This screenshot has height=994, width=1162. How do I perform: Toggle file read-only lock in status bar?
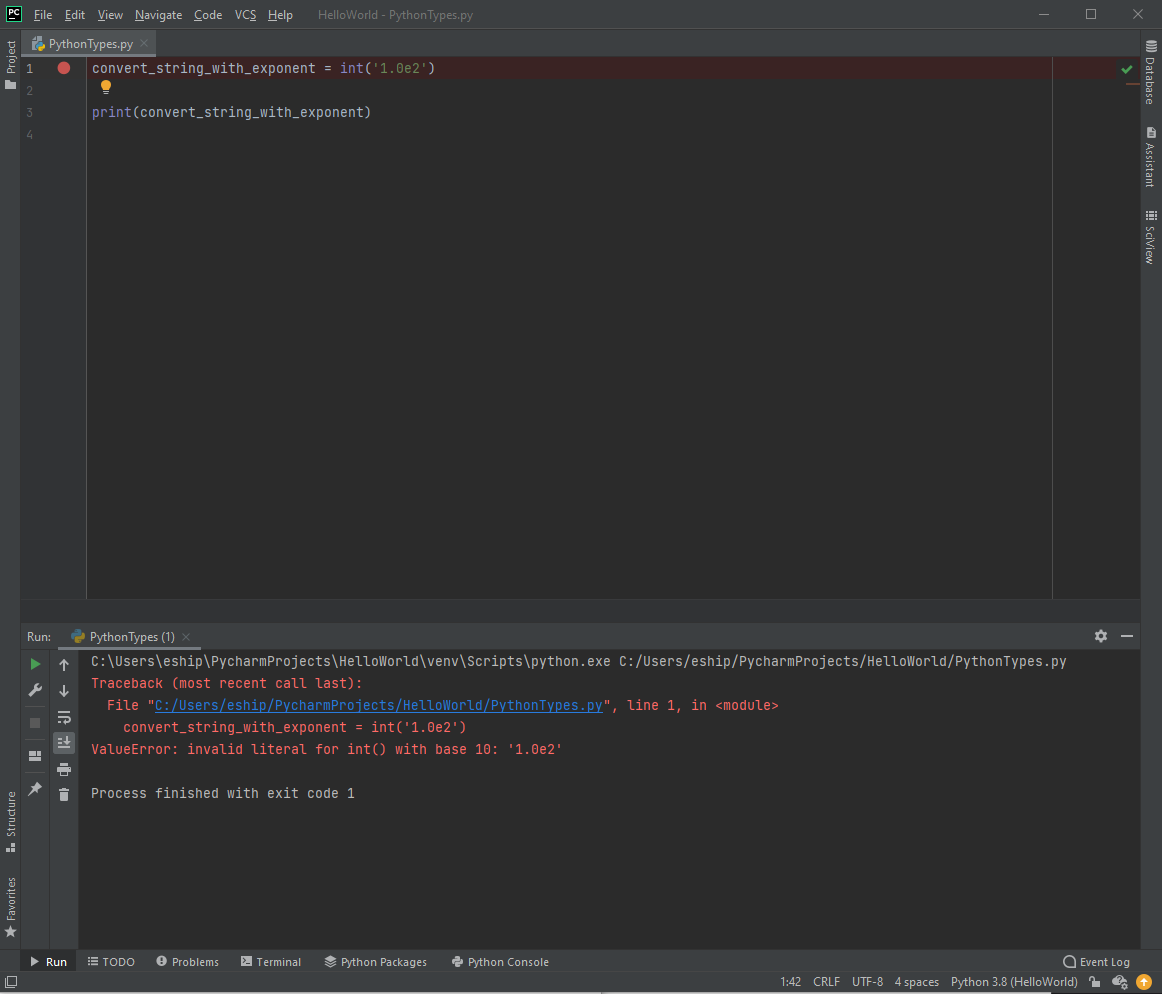click(x=1094, y=982)
